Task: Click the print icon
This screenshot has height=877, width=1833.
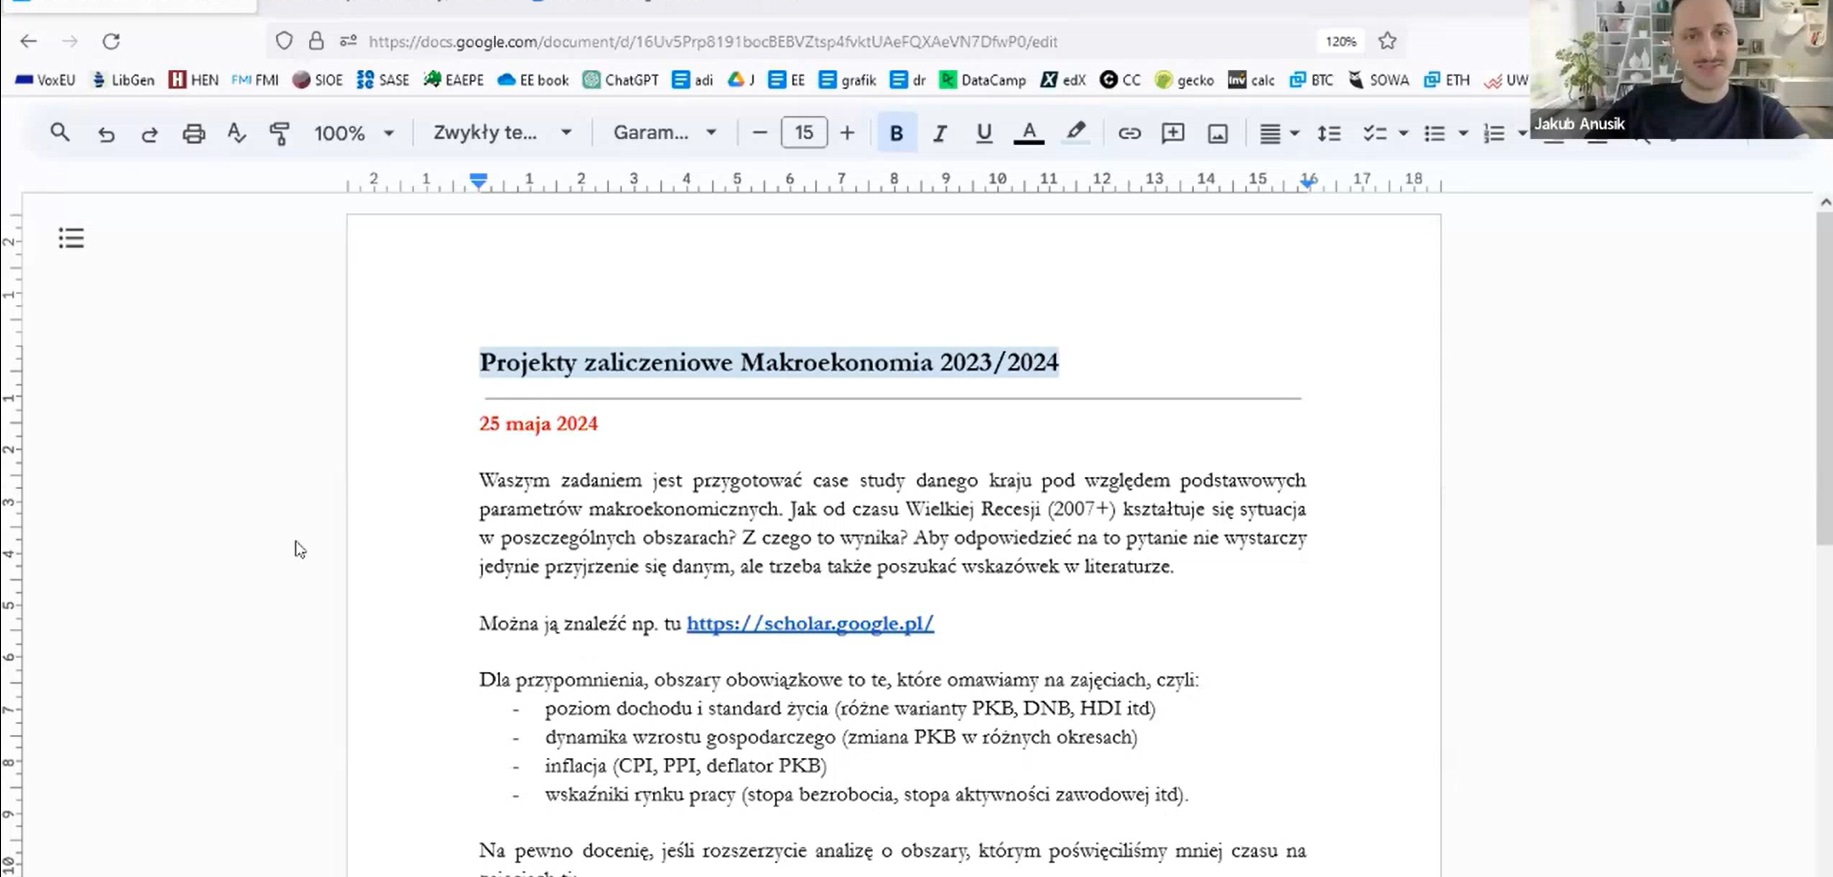Action: (193, 133)
